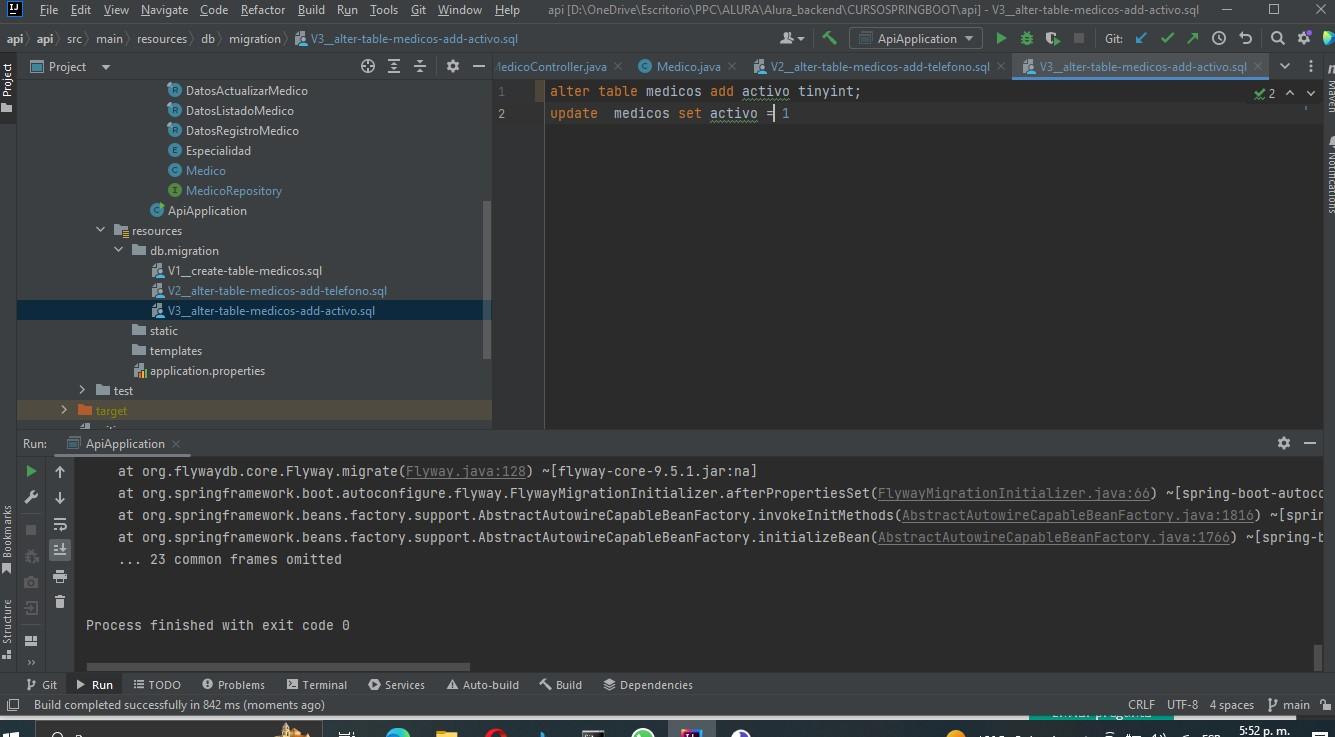Open Terminal tool window tab
The height and width of the screenshot is (737, 1335).
pos(317,685)
